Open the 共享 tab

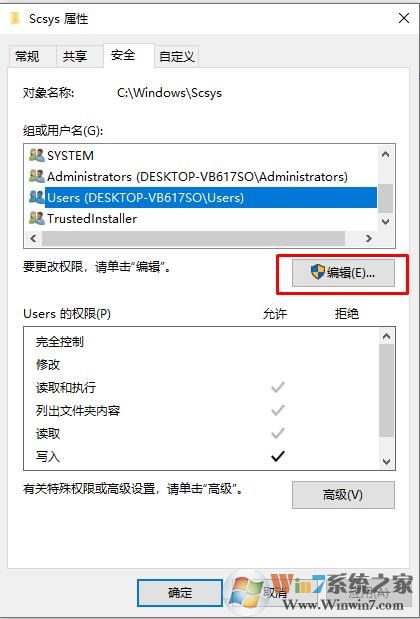pyautogui.click(x=75, y=56)
